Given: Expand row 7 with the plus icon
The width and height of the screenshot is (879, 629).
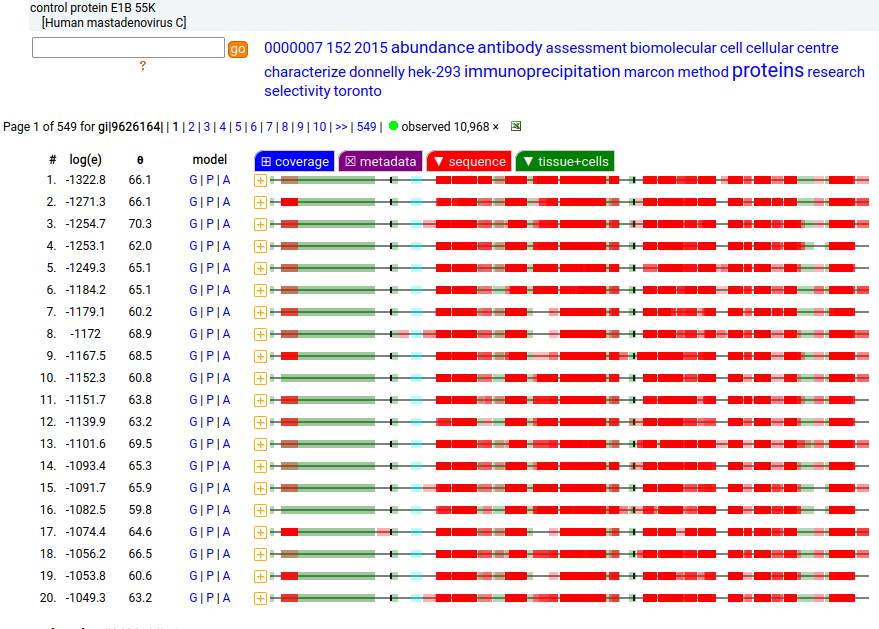Looking at the screenshot, I should coord(260,312).
